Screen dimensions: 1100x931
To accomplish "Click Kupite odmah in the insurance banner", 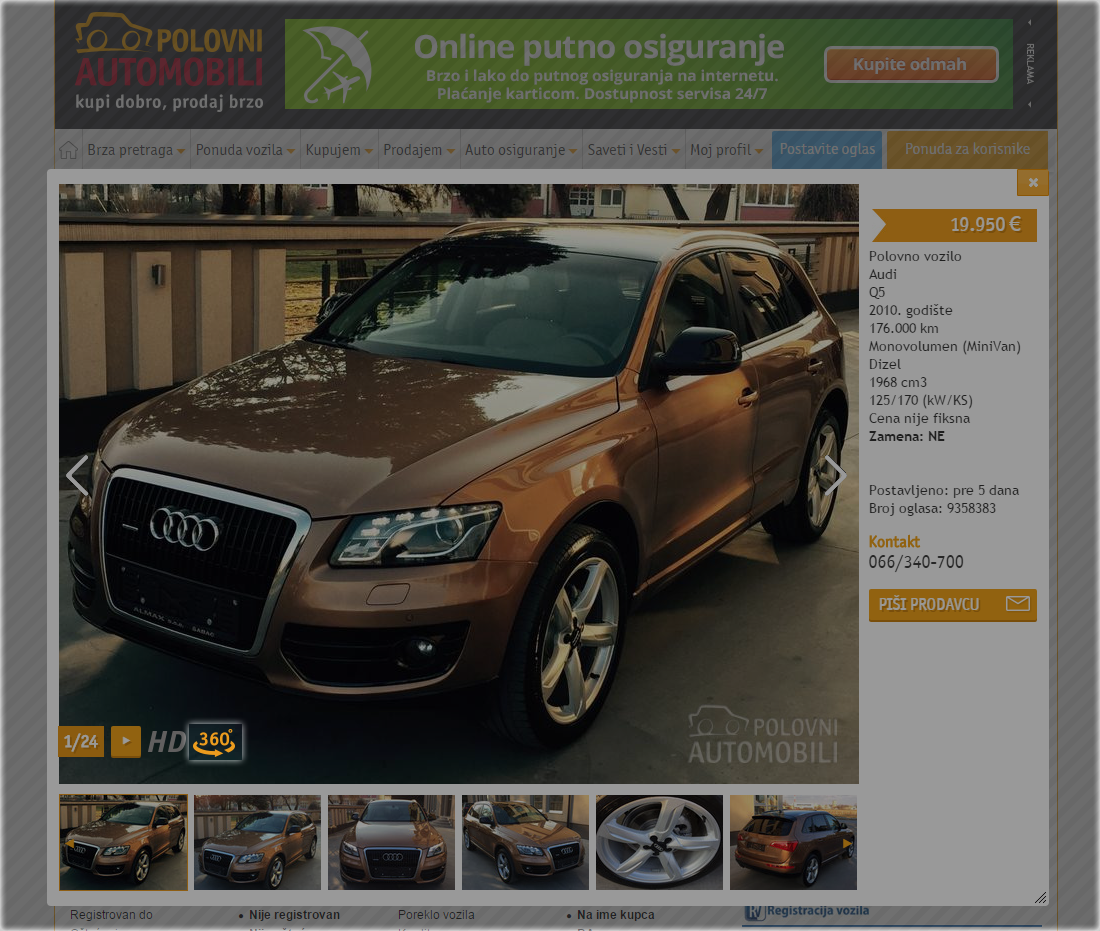I will (910, 65).
